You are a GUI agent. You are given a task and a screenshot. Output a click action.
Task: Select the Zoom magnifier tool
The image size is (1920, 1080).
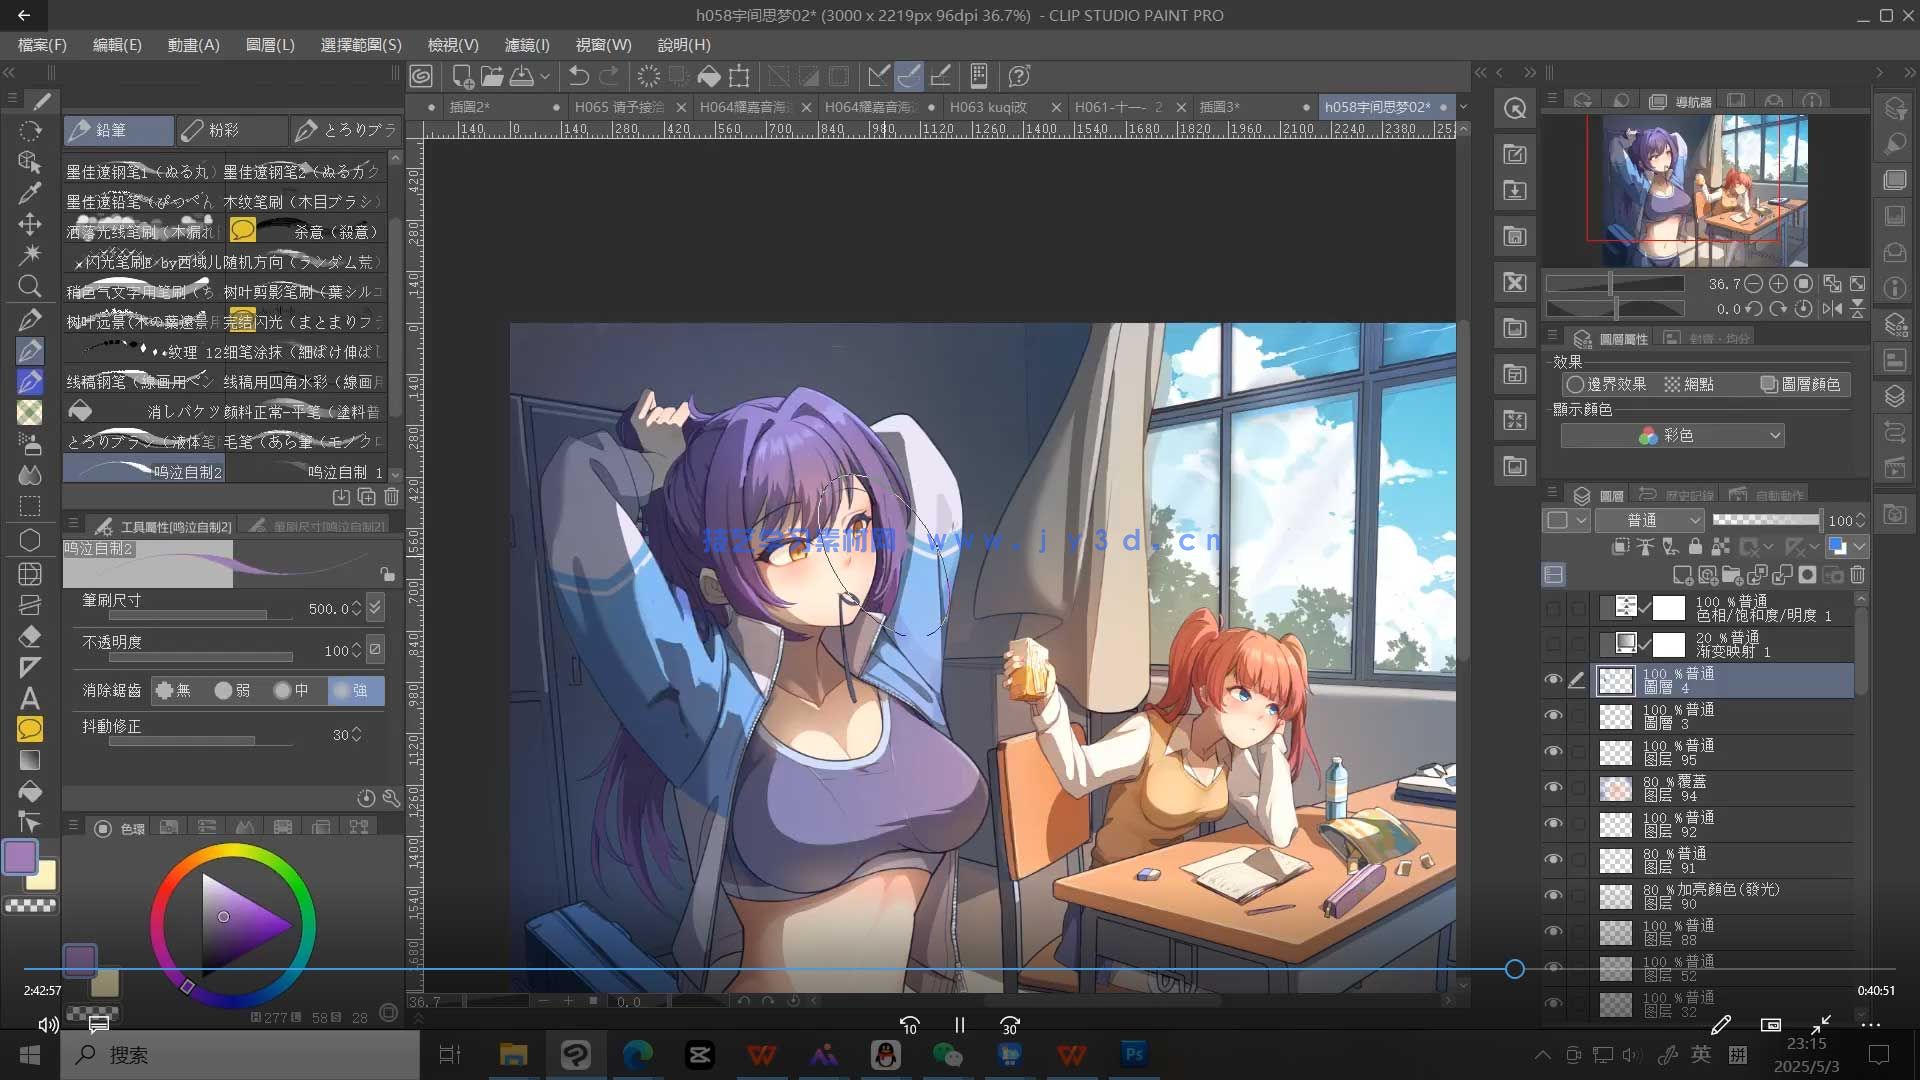click(x=30, y=287)
